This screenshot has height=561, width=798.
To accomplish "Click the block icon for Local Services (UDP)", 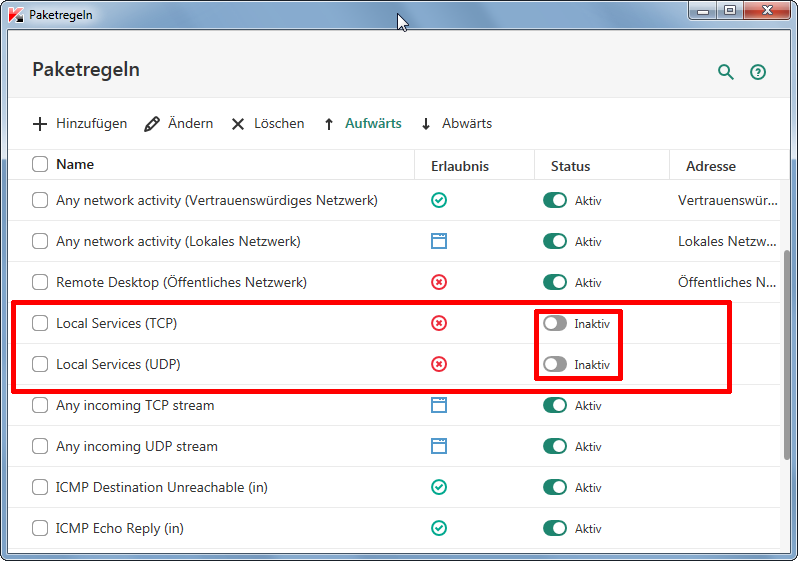I will click(x=438, y=364).
